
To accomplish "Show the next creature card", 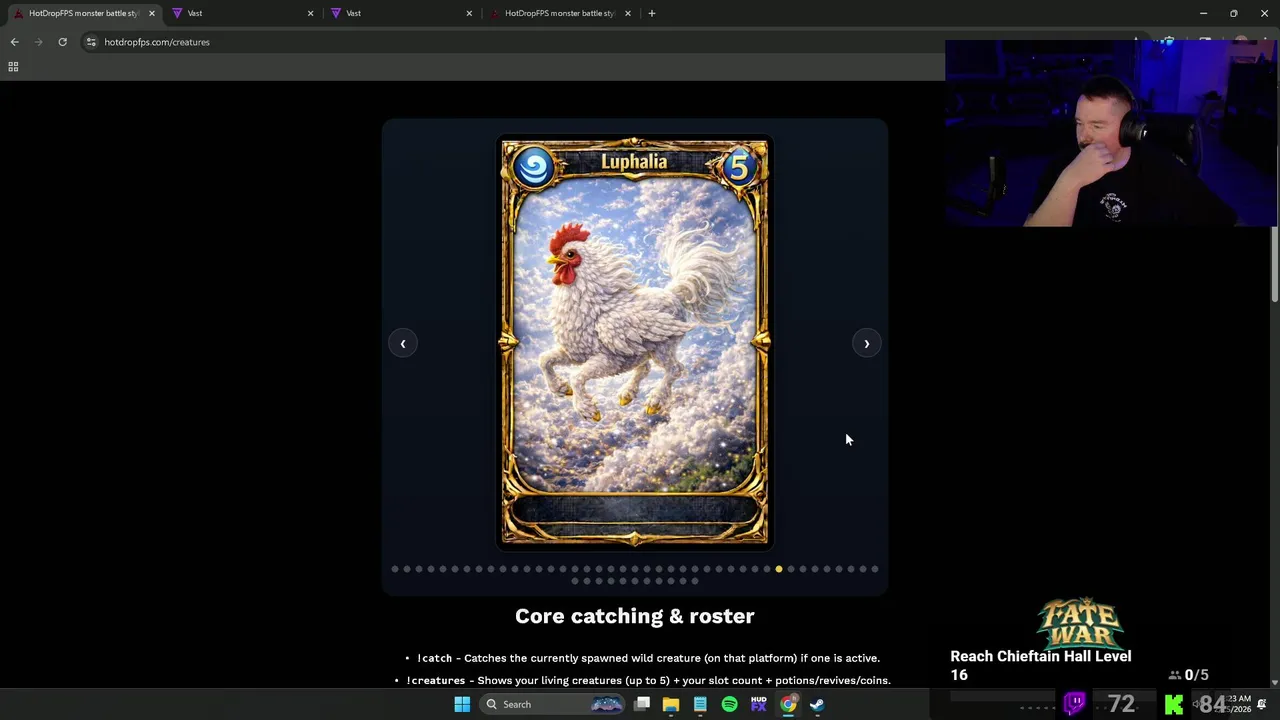I will tap(866, 343).
